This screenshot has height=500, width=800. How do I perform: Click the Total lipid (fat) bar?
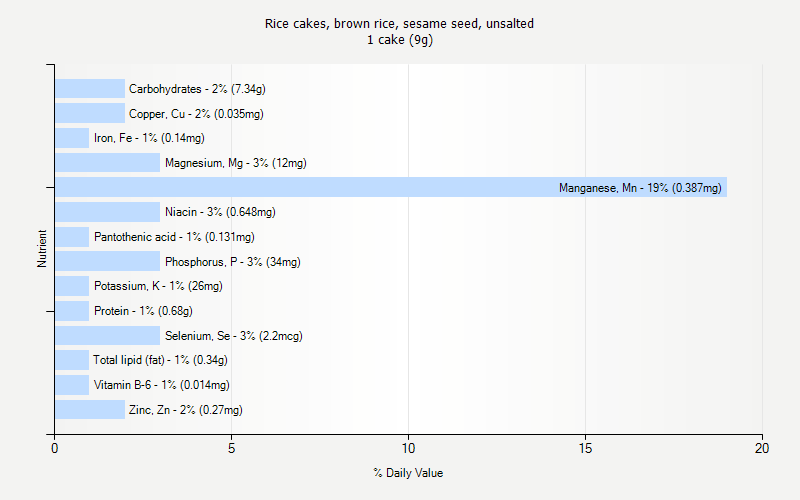(x=72, y=360)
